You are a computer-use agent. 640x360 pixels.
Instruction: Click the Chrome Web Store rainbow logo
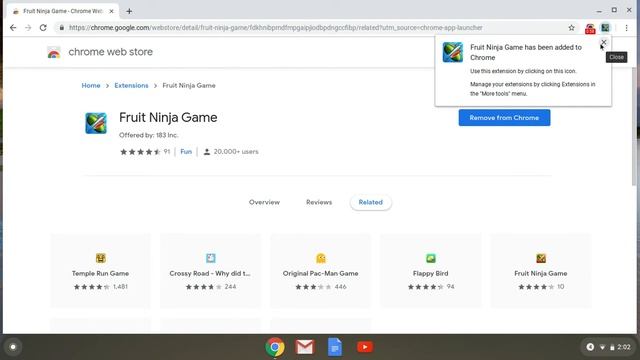tap(54, 52)
